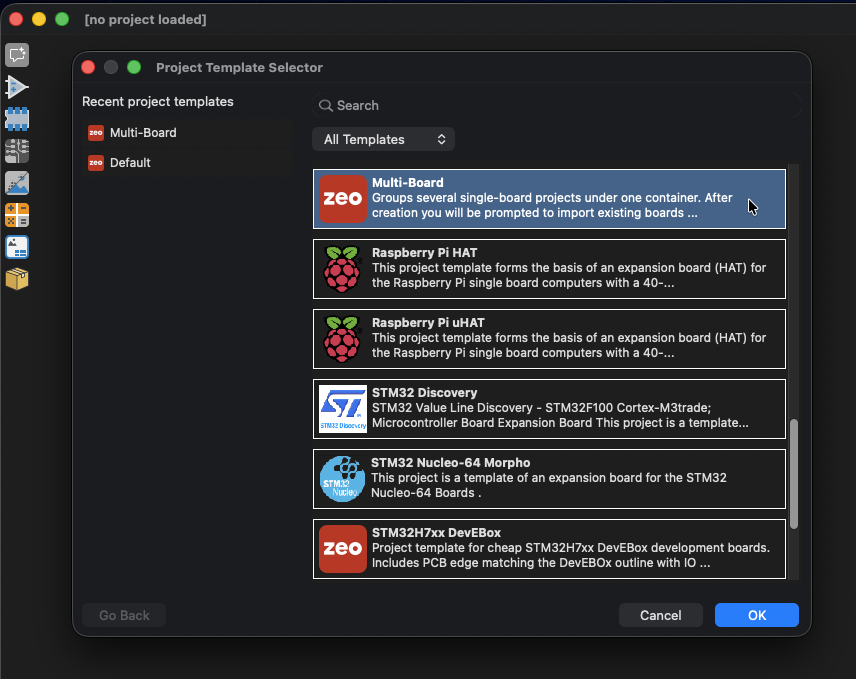Click the ST logo of STM32 Discovery
This screenshot has width=856, height=679.
tap(343, 409)
